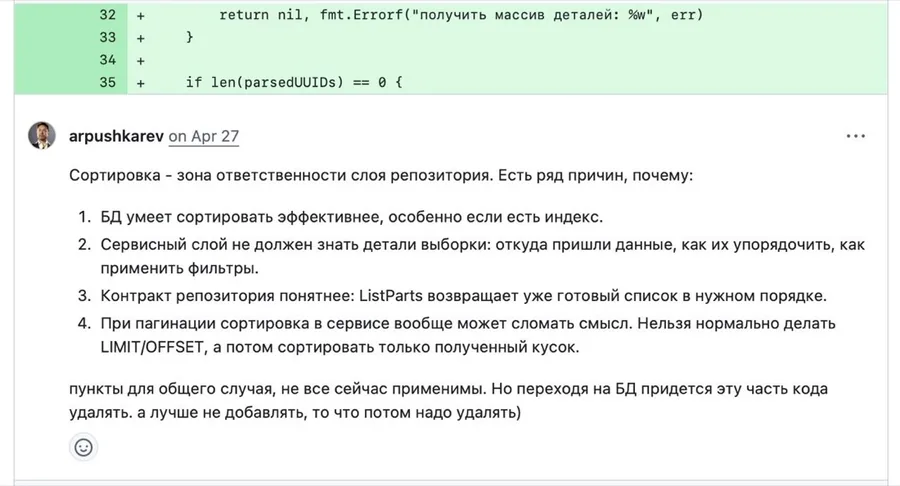Image resolution: width=900 pixels, height=486 pixels.
Task: Open arpushkarev's avatar picture
Action: (42, 135)
